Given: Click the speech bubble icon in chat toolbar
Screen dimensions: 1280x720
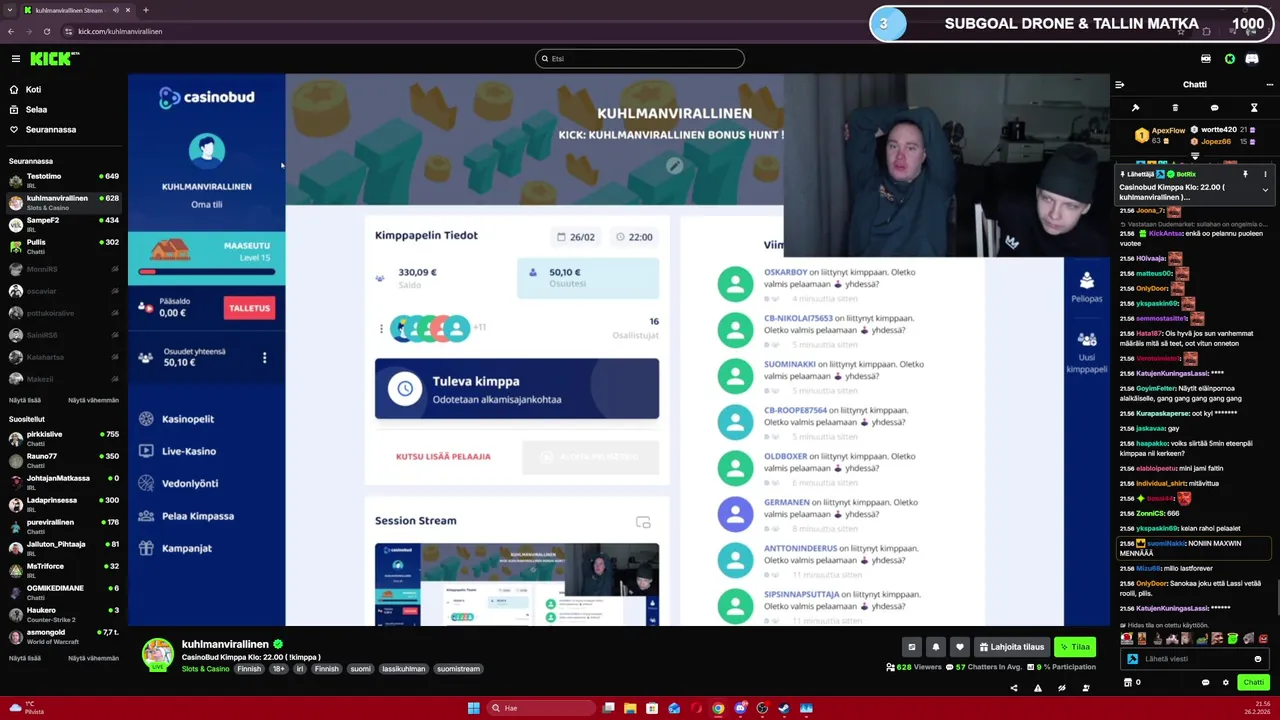Looking at the screenshot, I should point(1214,108).
